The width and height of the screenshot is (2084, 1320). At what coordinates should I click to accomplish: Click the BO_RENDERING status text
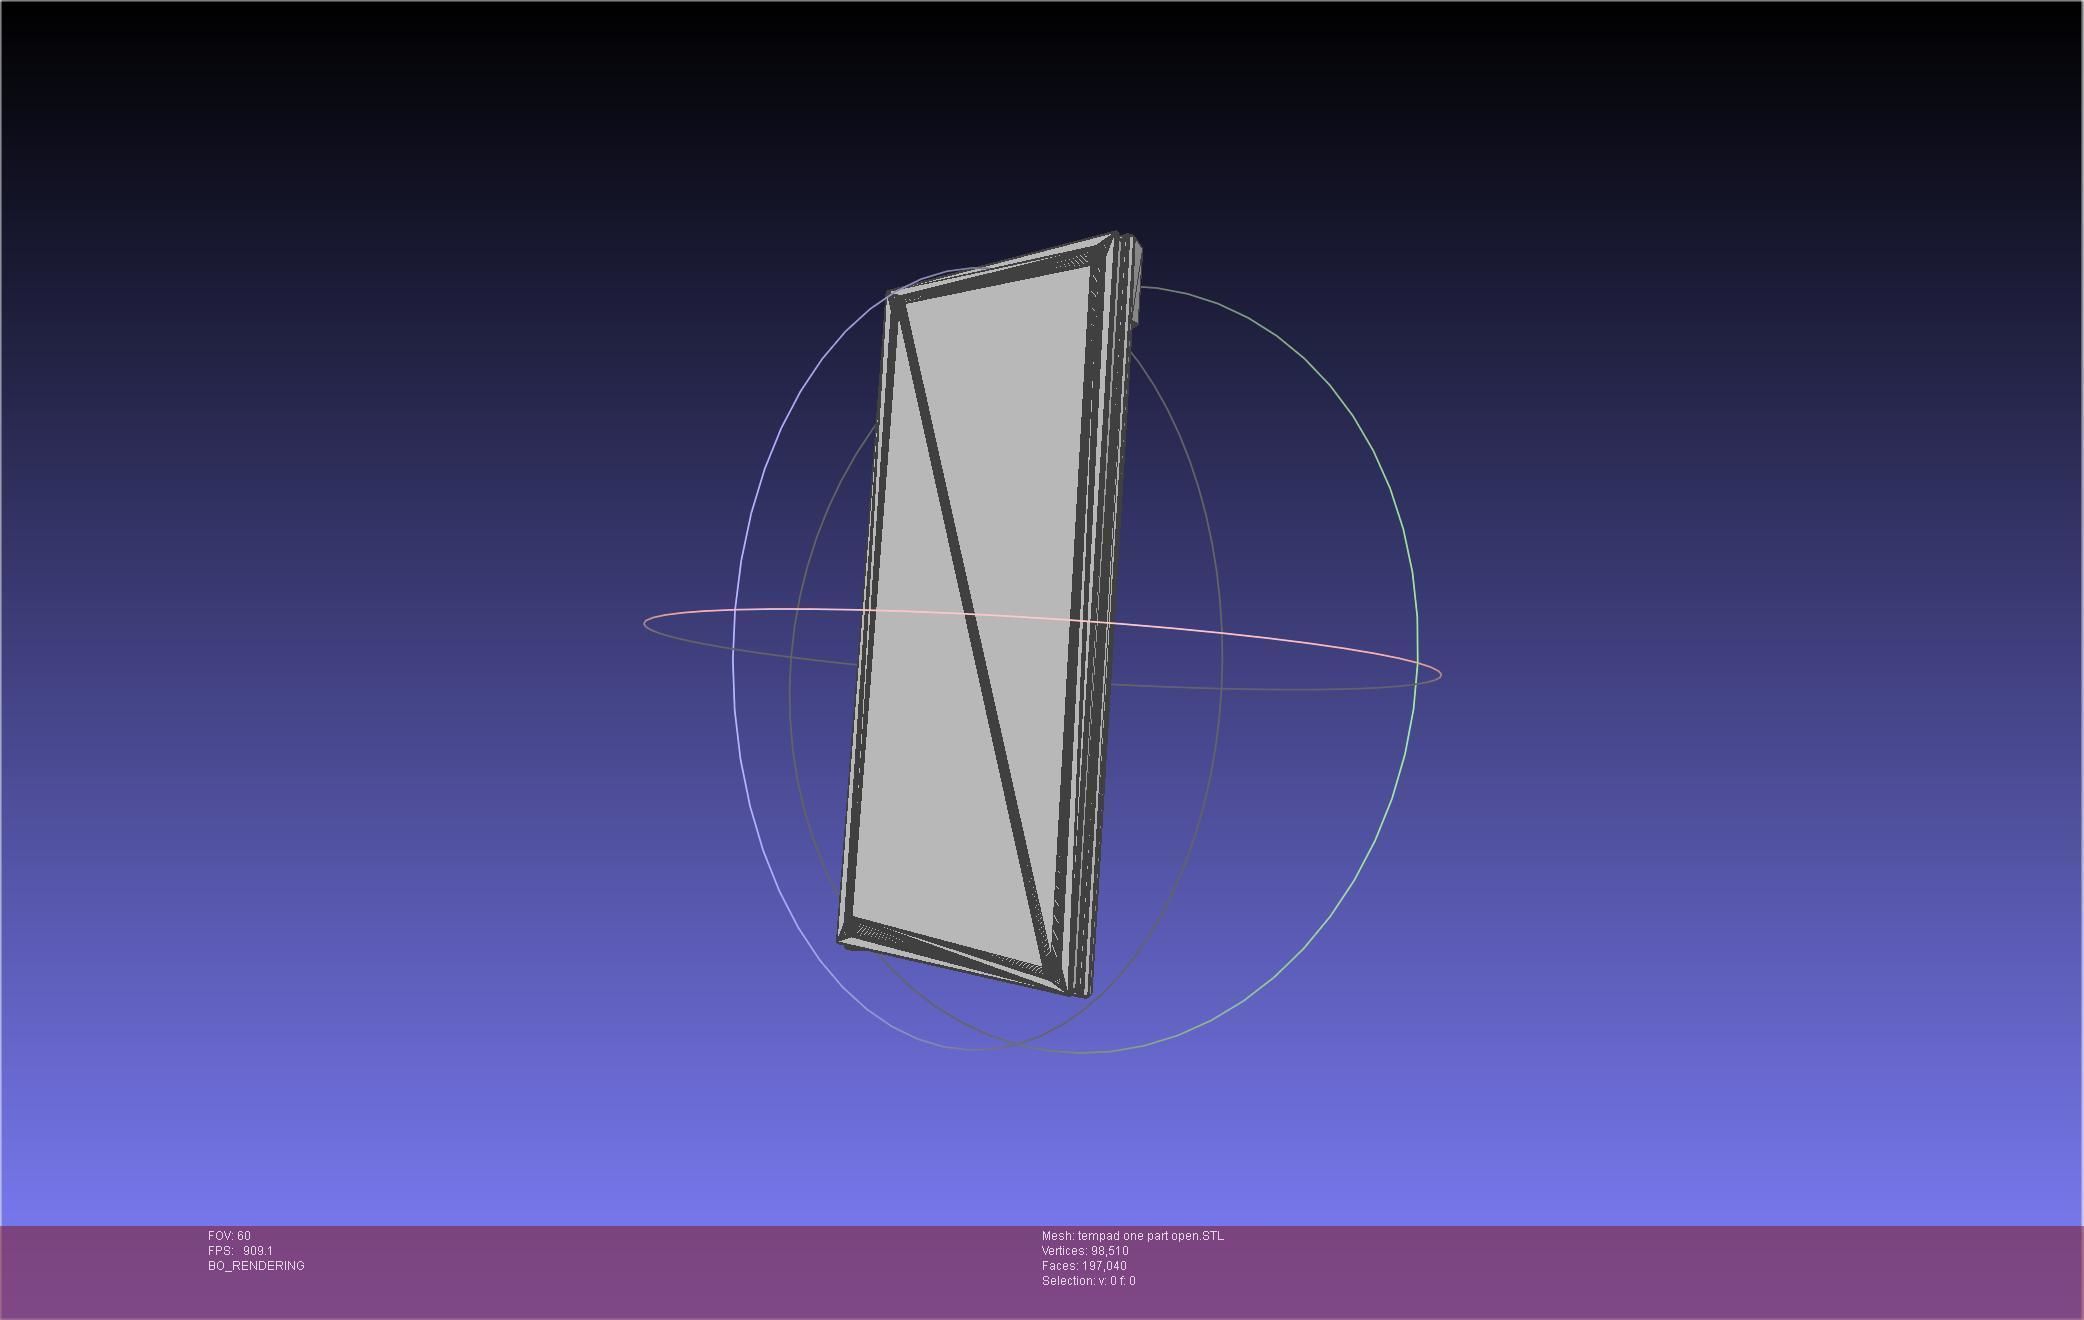pyautogui.click(x=256, y=1266)
